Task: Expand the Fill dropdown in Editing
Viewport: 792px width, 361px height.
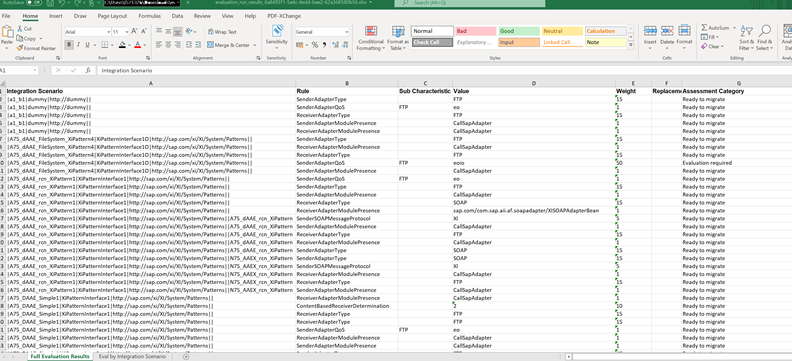Action: 718,37
